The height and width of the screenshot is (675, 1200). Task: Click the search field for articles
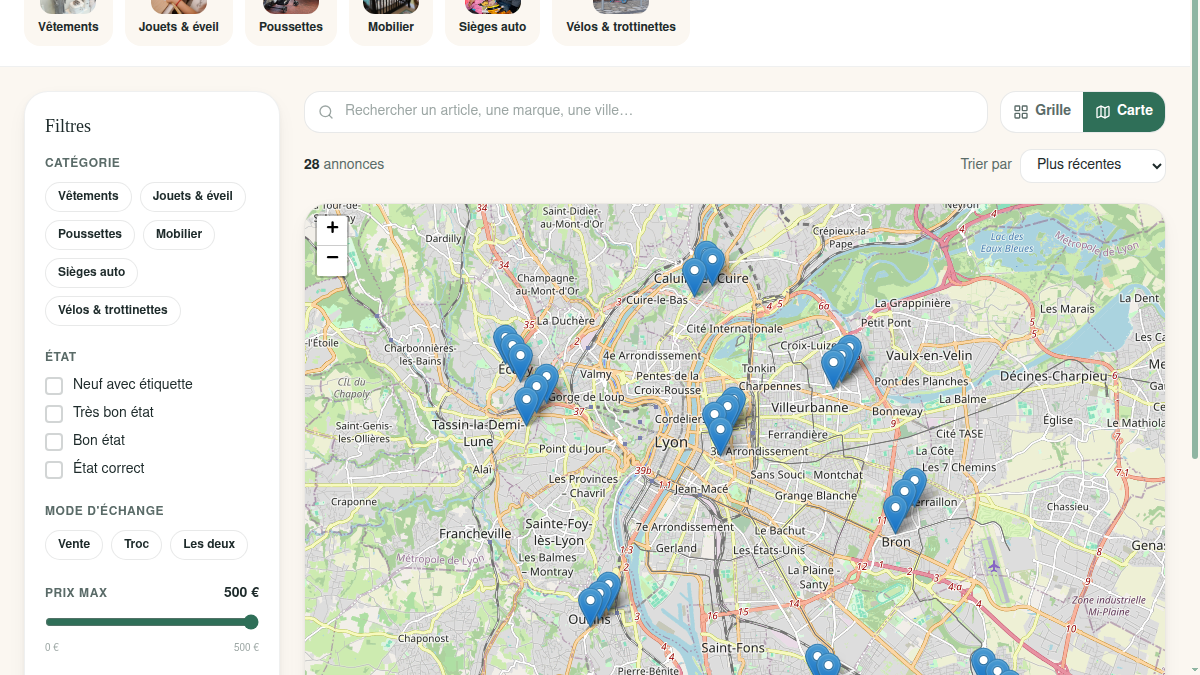point(646,112)
